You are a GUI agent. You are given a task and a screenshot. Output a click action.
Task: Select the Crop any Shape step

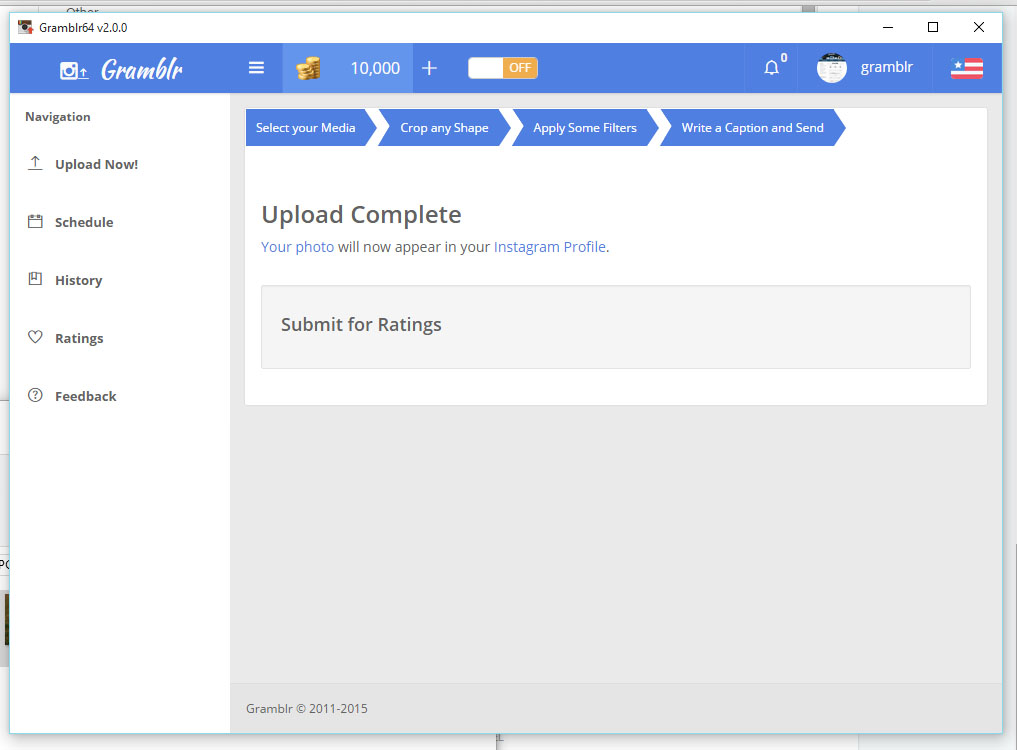click(x=444, y=128)
